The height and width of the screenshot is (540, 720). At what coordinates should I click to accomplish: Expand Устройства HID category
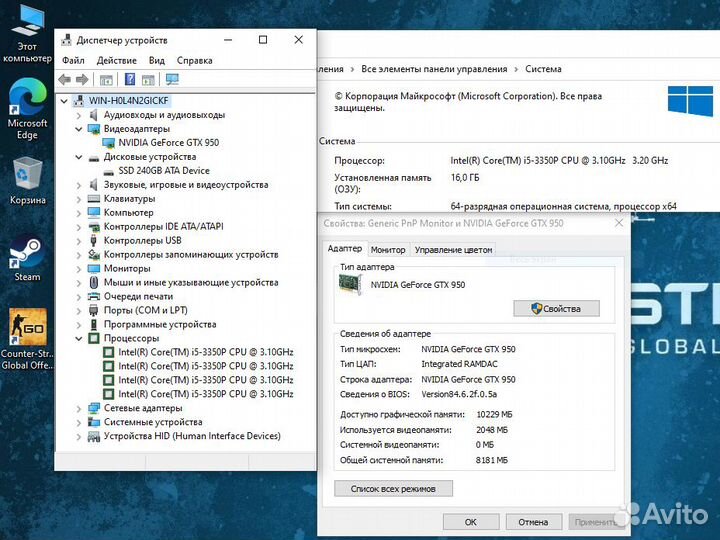coord(79,436)
